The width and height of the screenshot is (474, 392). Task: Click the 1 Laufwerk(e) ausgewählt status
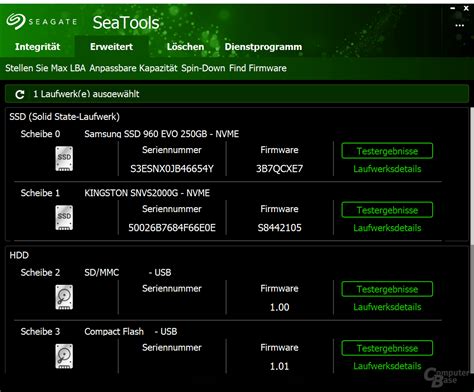(x=86, y=94)
